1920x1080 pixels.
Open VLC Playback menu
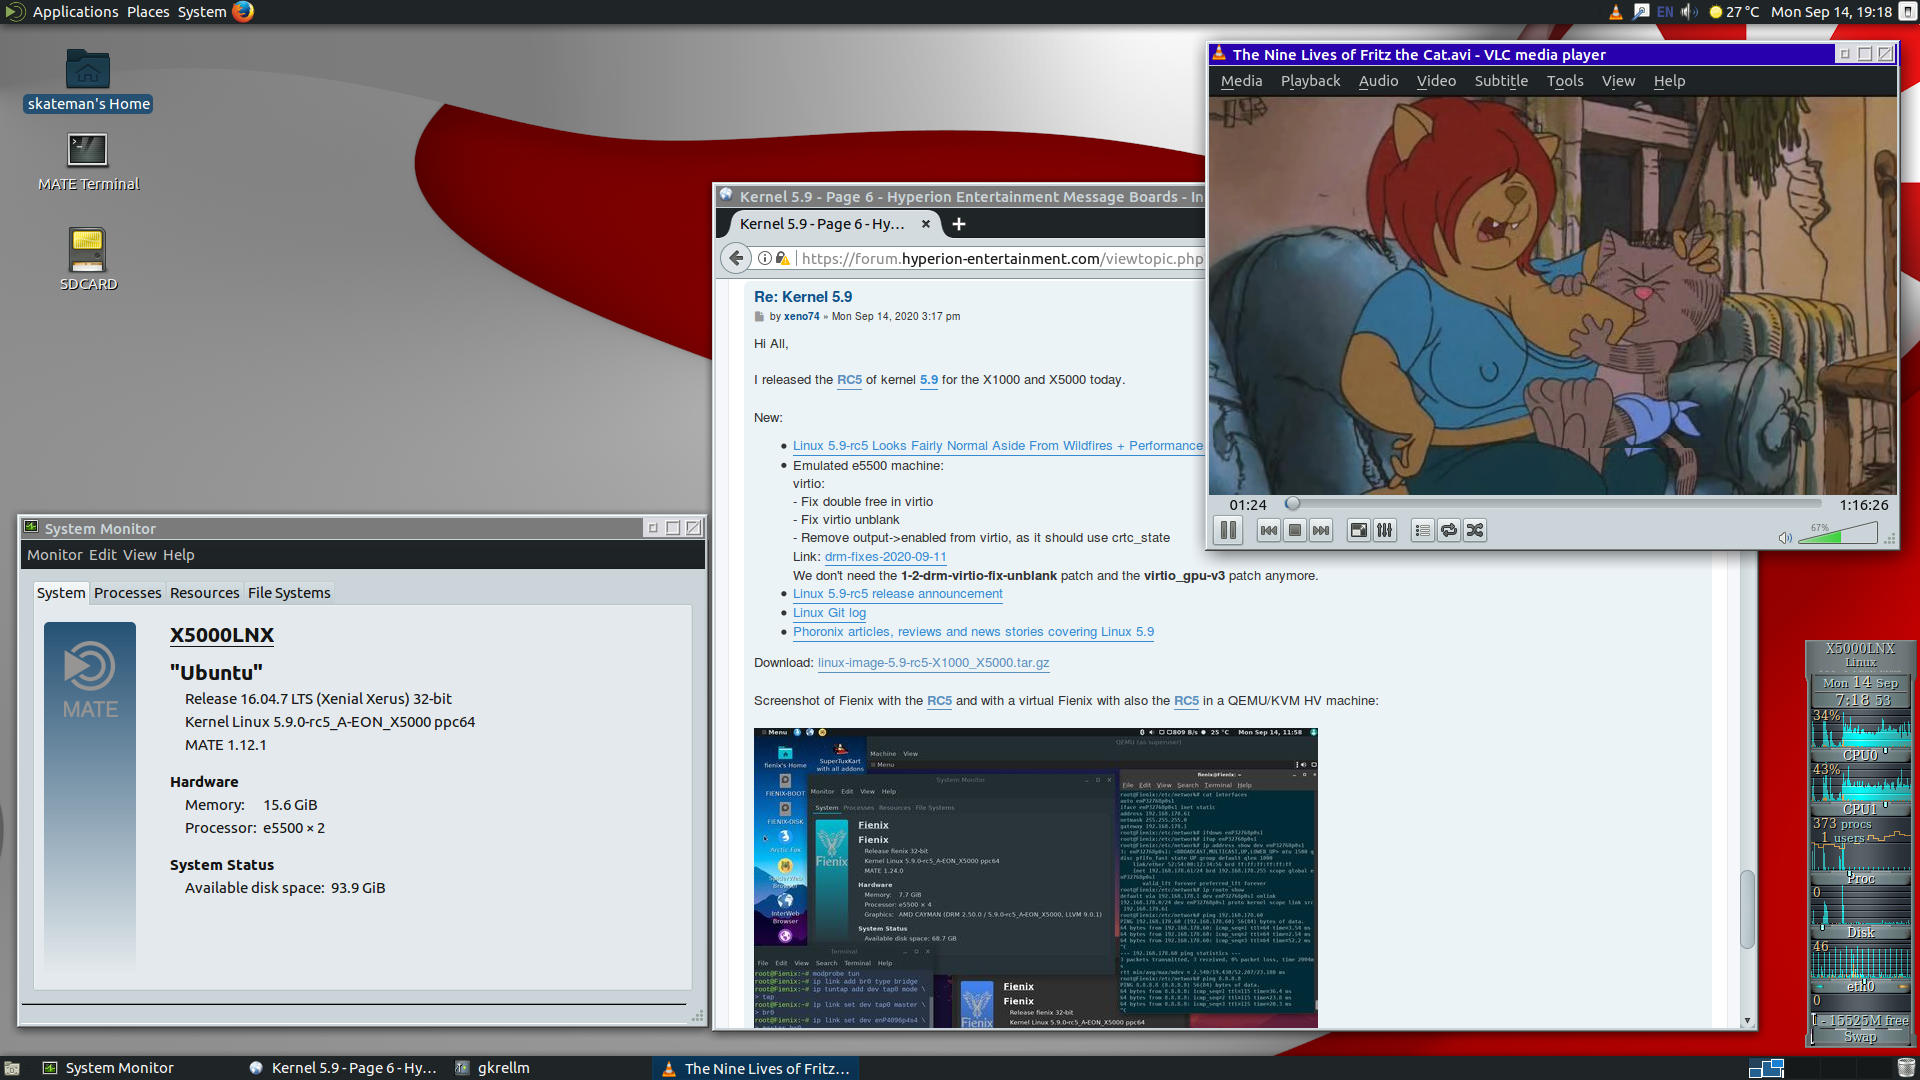click(1310, 81)
